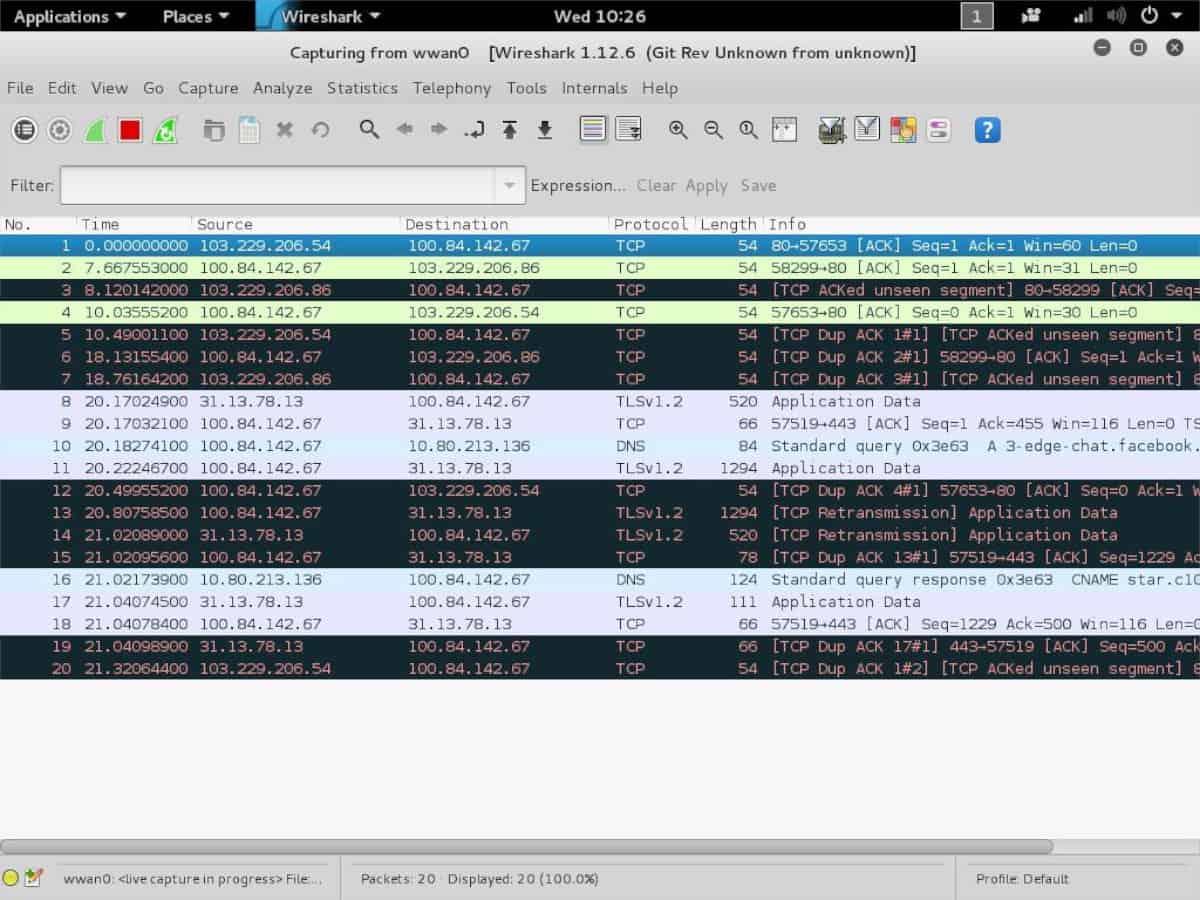Open the Filter entry dropdown

(x=510, y=185)
